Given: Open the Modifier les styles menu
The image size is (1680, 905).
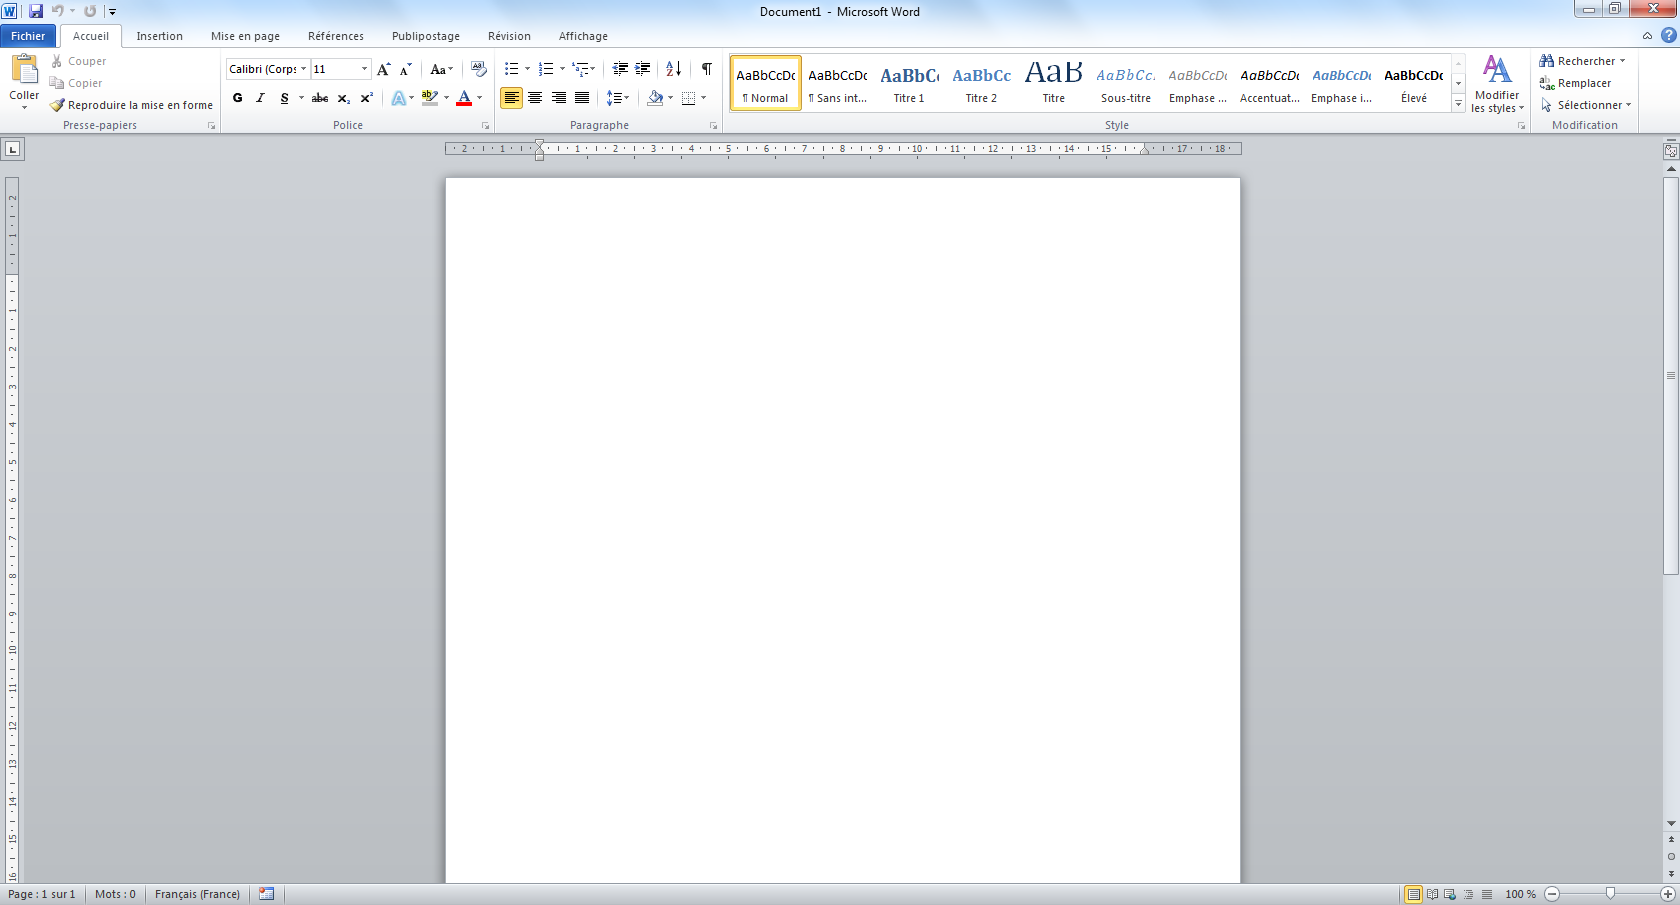Looking at the screenshot, I should (x=1497, y=84).
